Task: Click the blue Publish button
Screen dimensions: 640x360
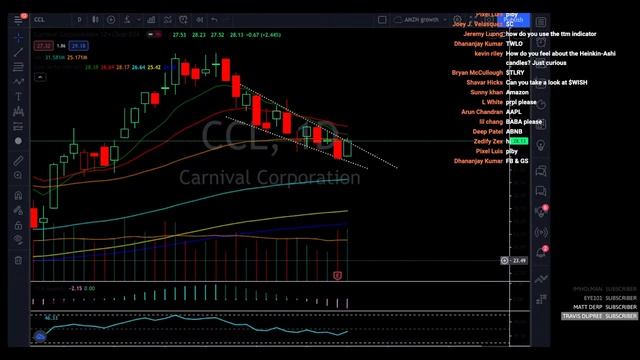Action: pos(514,20)
